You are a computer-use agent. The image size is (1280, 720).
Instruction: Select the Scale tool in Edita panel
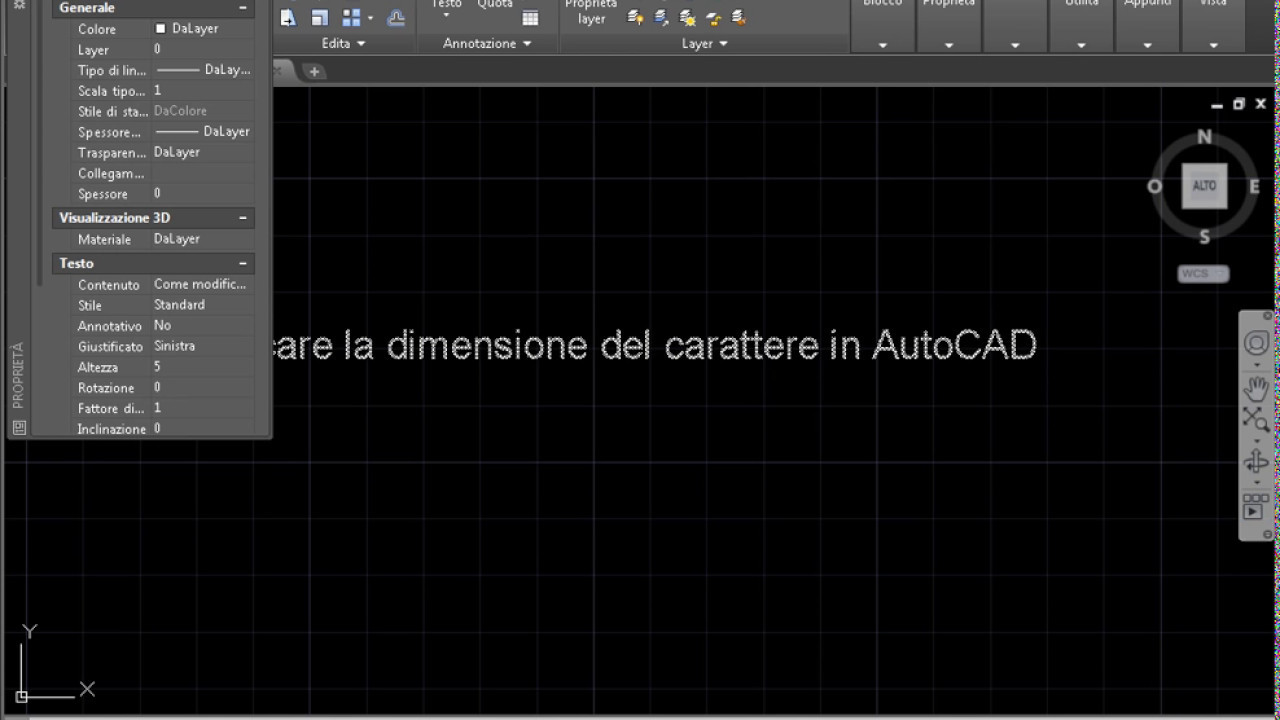click(319, 18)
